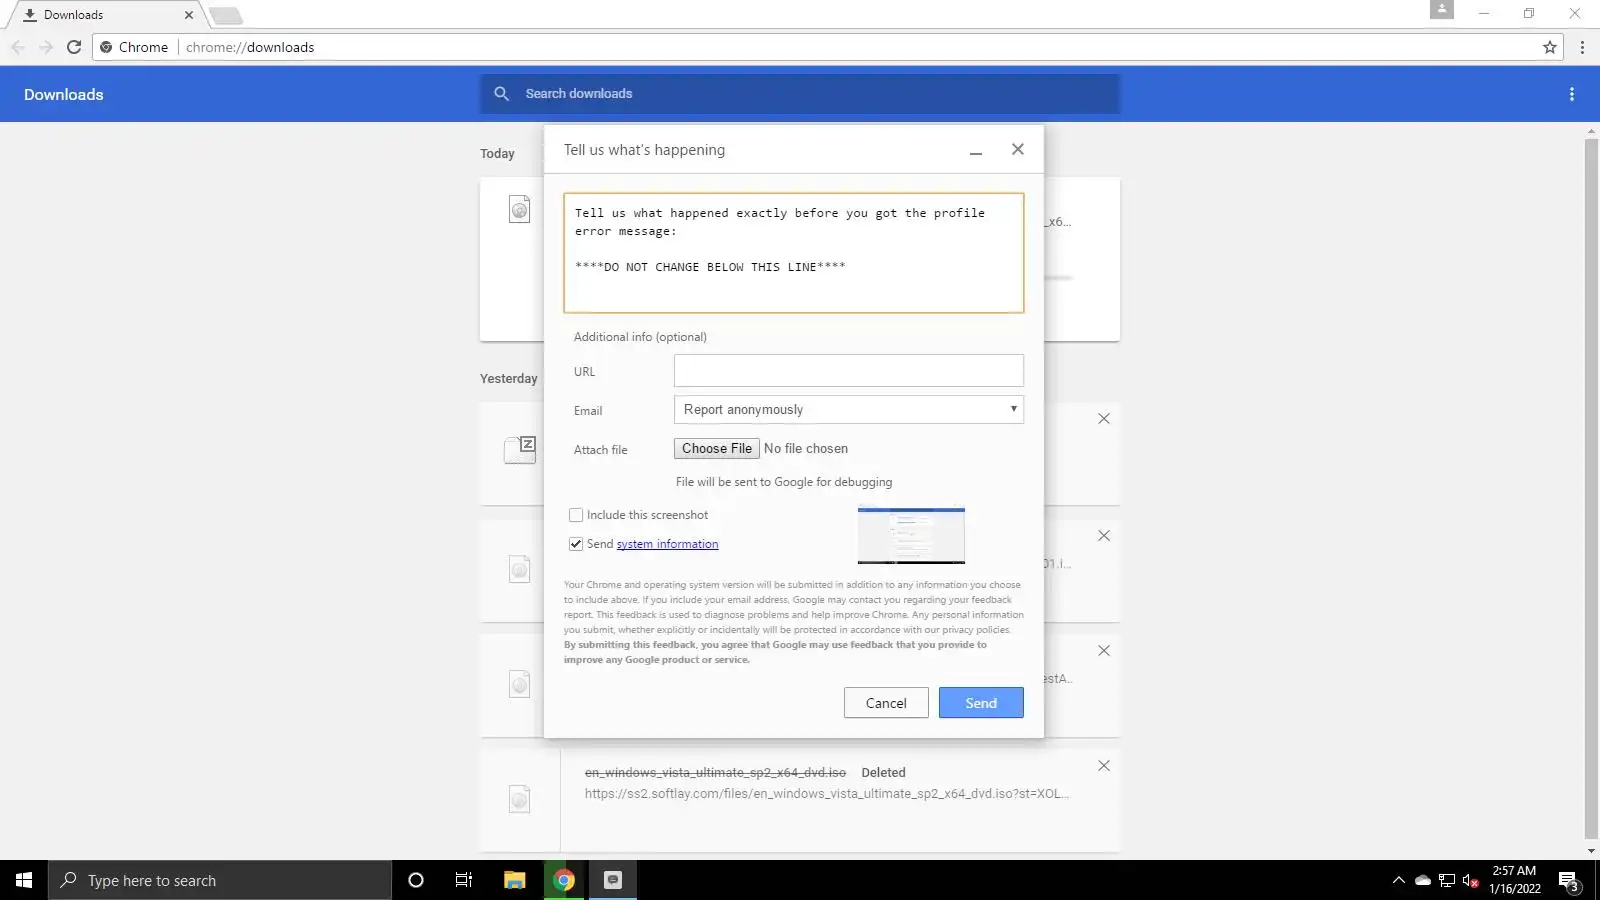1600x900 pixels.
Task: Click the muted volume tray icon
Action: [x=1470, y=881]
